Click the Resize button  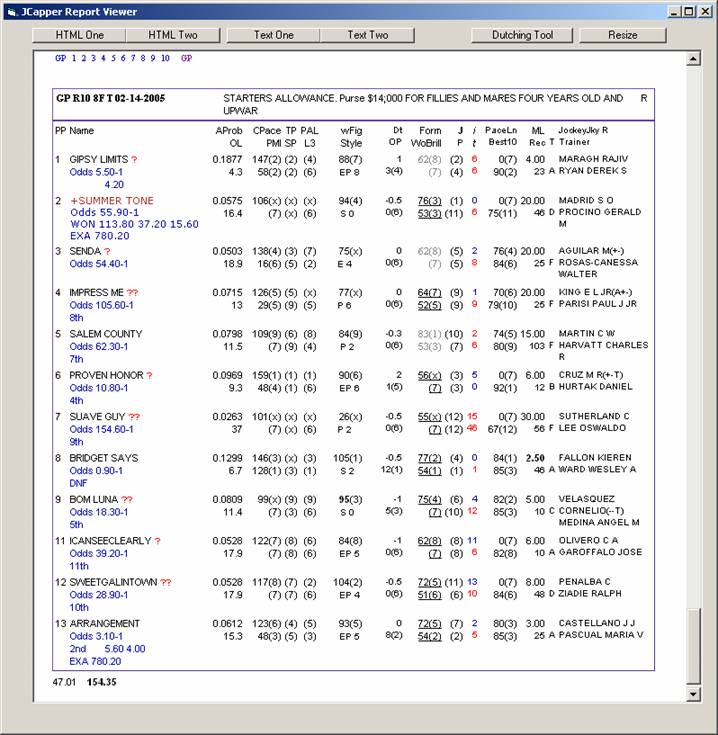[622, 35]
